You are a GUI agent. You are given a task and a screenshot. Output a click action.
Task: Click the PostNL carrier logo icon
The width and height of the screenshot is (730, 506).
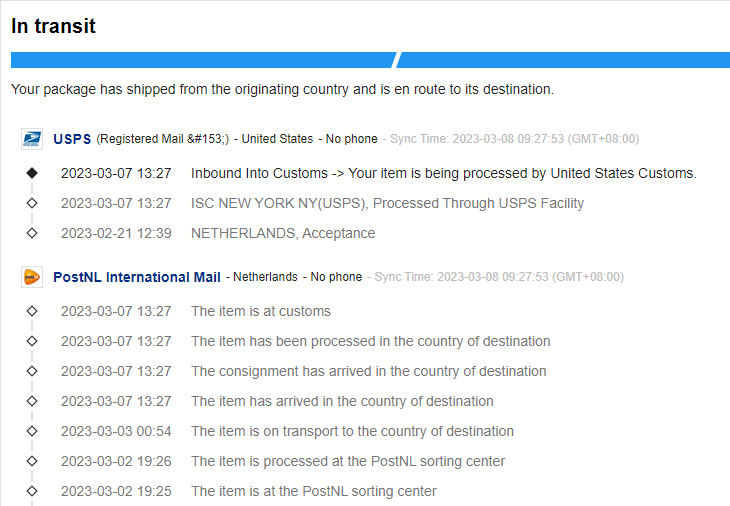click(x=32, y=277)
